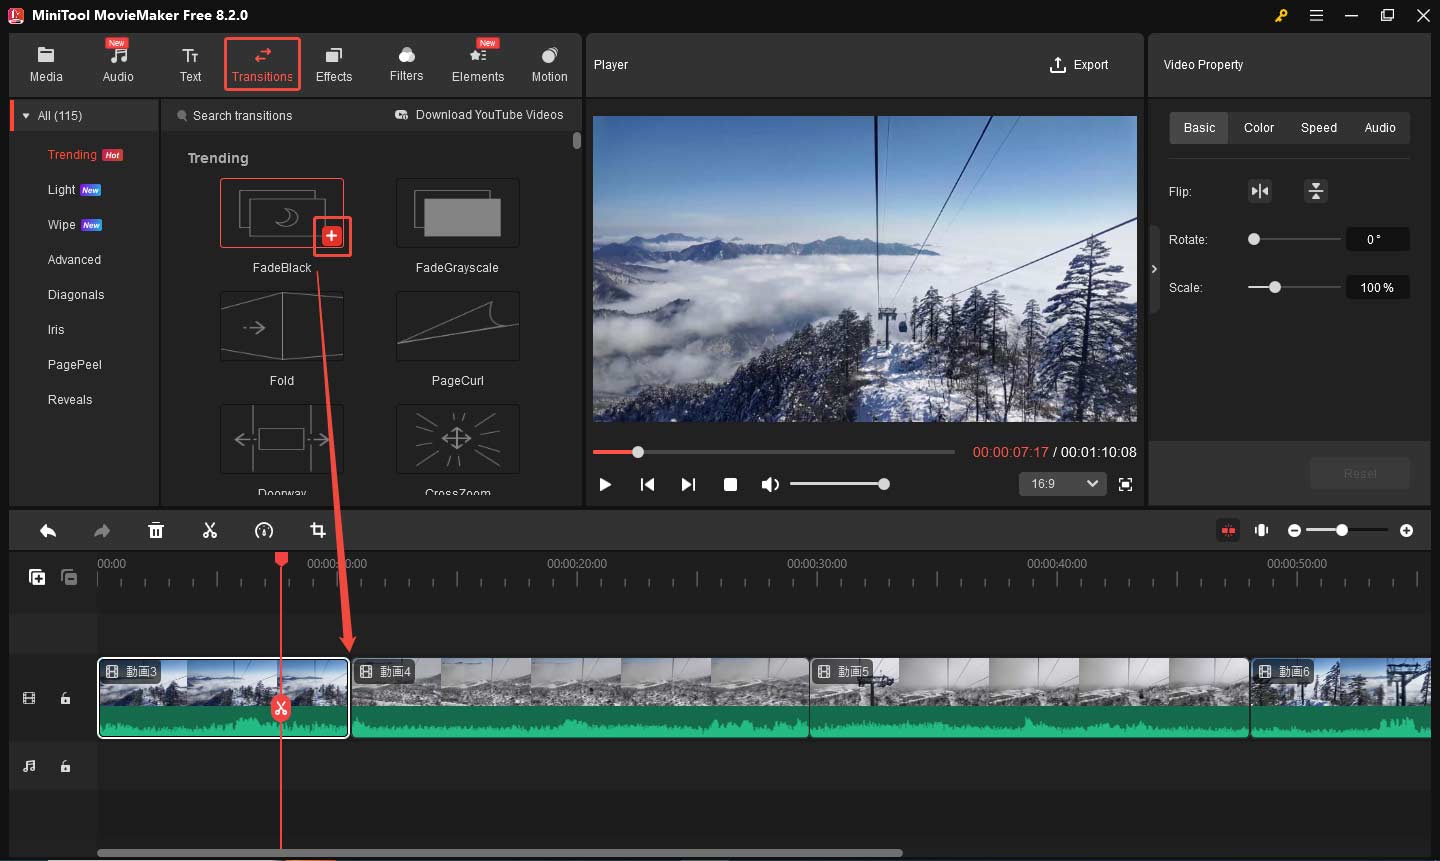
Task: Mute the player volume
Action: (769, 484)
